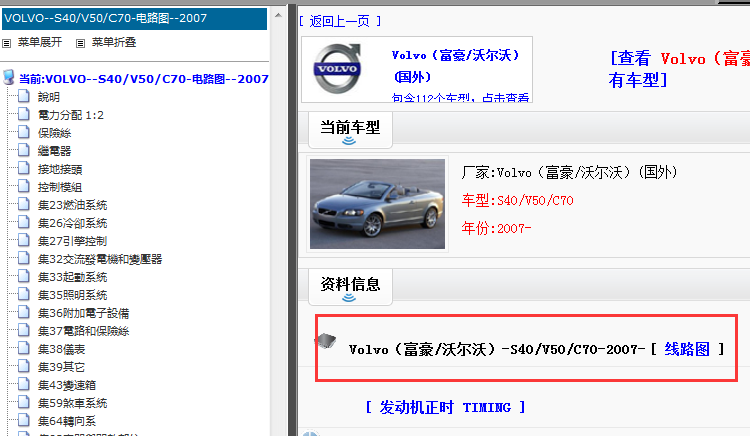Click page icon beside 說明
The width and height of the screenshot is (750, 436).
pos(23,97)
